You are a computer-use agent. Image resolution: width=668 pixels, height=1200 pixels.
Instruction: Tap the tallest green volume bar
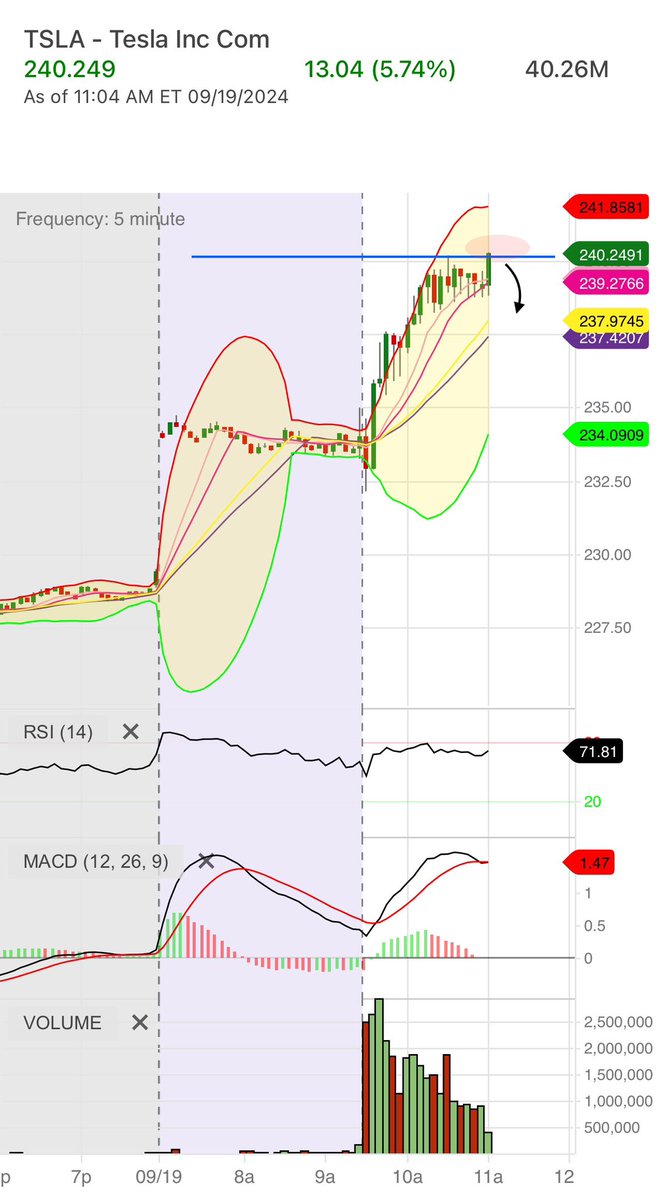(379, 1076)
